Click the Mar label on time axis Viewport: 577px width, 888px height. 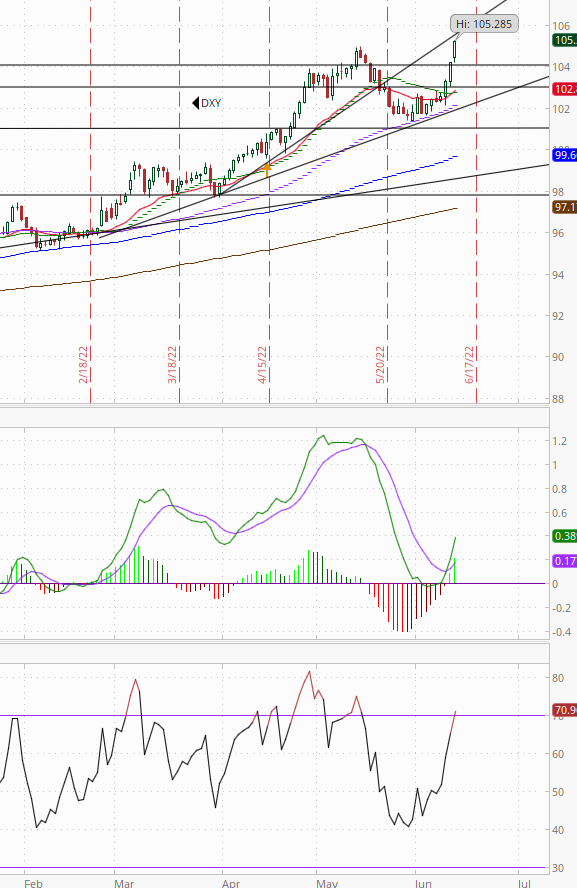124,883
